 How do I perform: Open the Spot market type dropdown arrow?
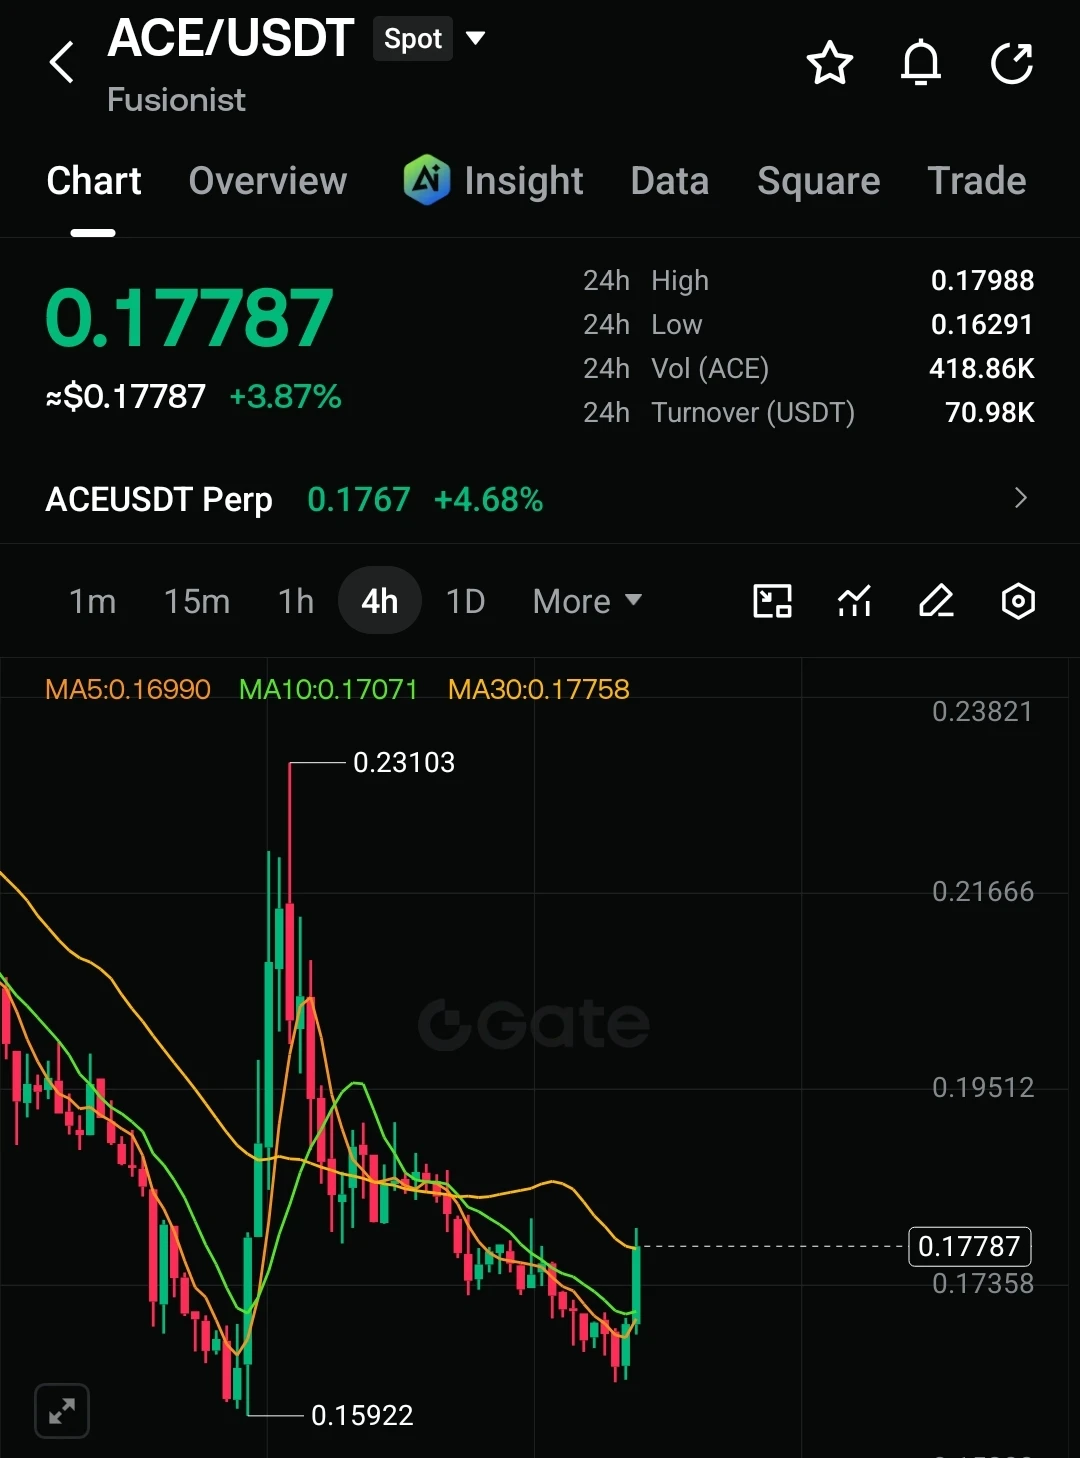(x=476, y=39)
